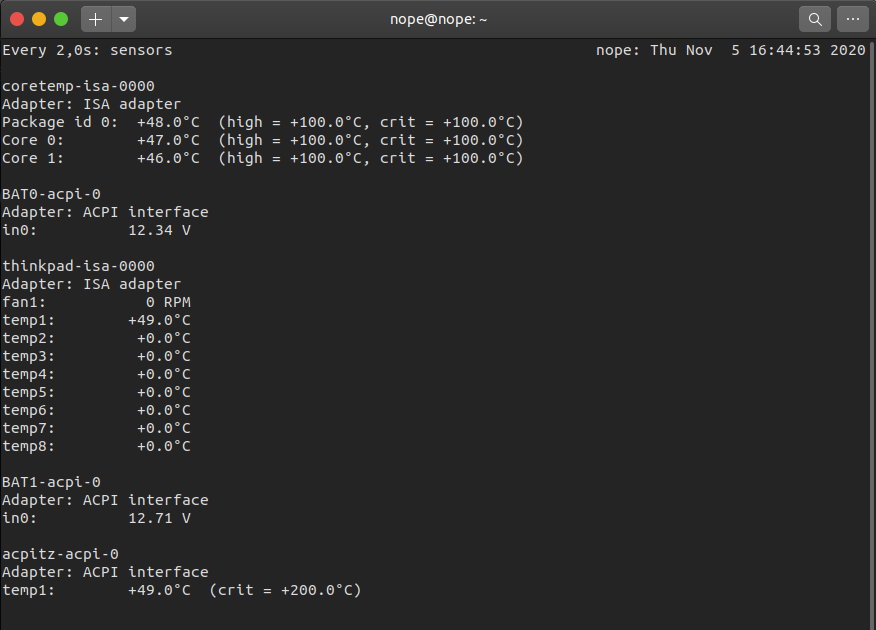
Task: Click the green maximize window icon
Action: pyautogui.click(x=61, y=18)
